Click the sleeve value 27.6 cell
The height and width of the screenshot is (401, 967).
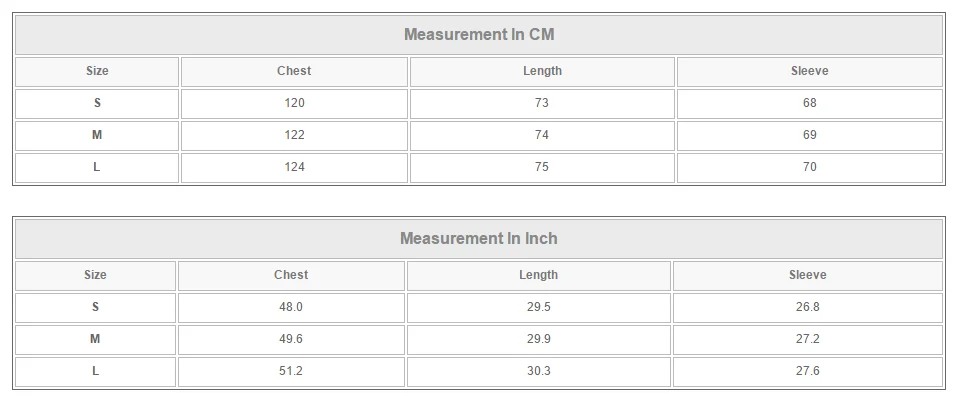pyautogui.click(x=808, y=372)
